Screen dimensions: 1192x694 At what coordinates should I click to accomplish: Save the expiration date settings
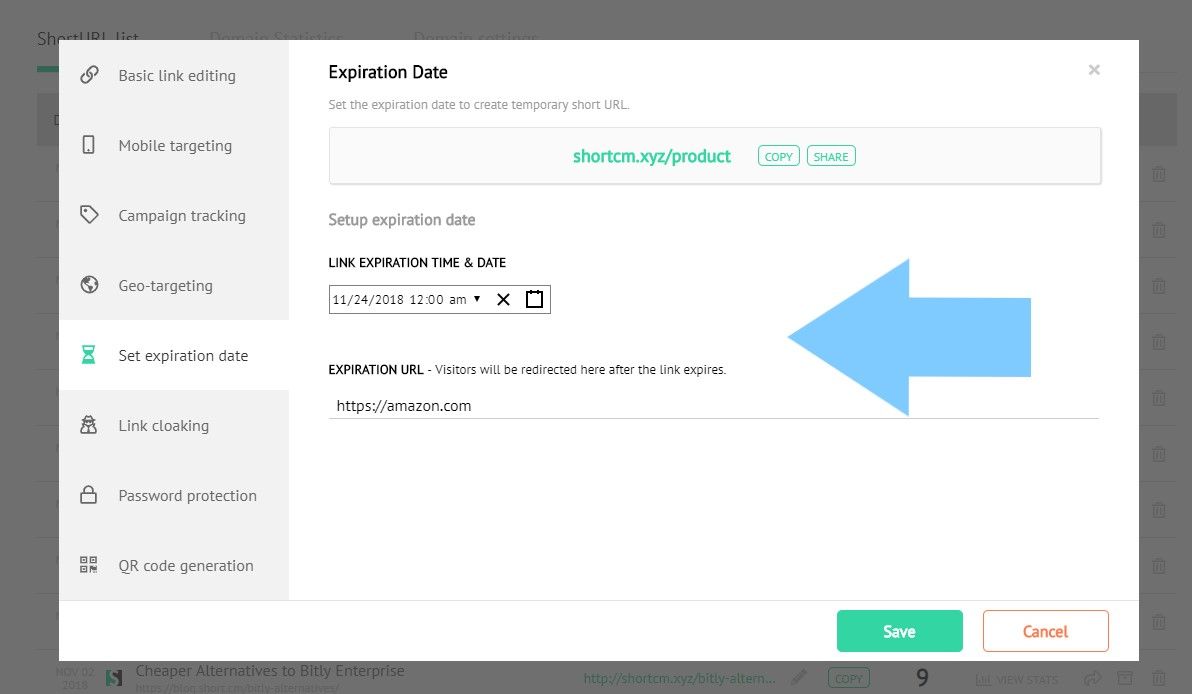point(899,630)
